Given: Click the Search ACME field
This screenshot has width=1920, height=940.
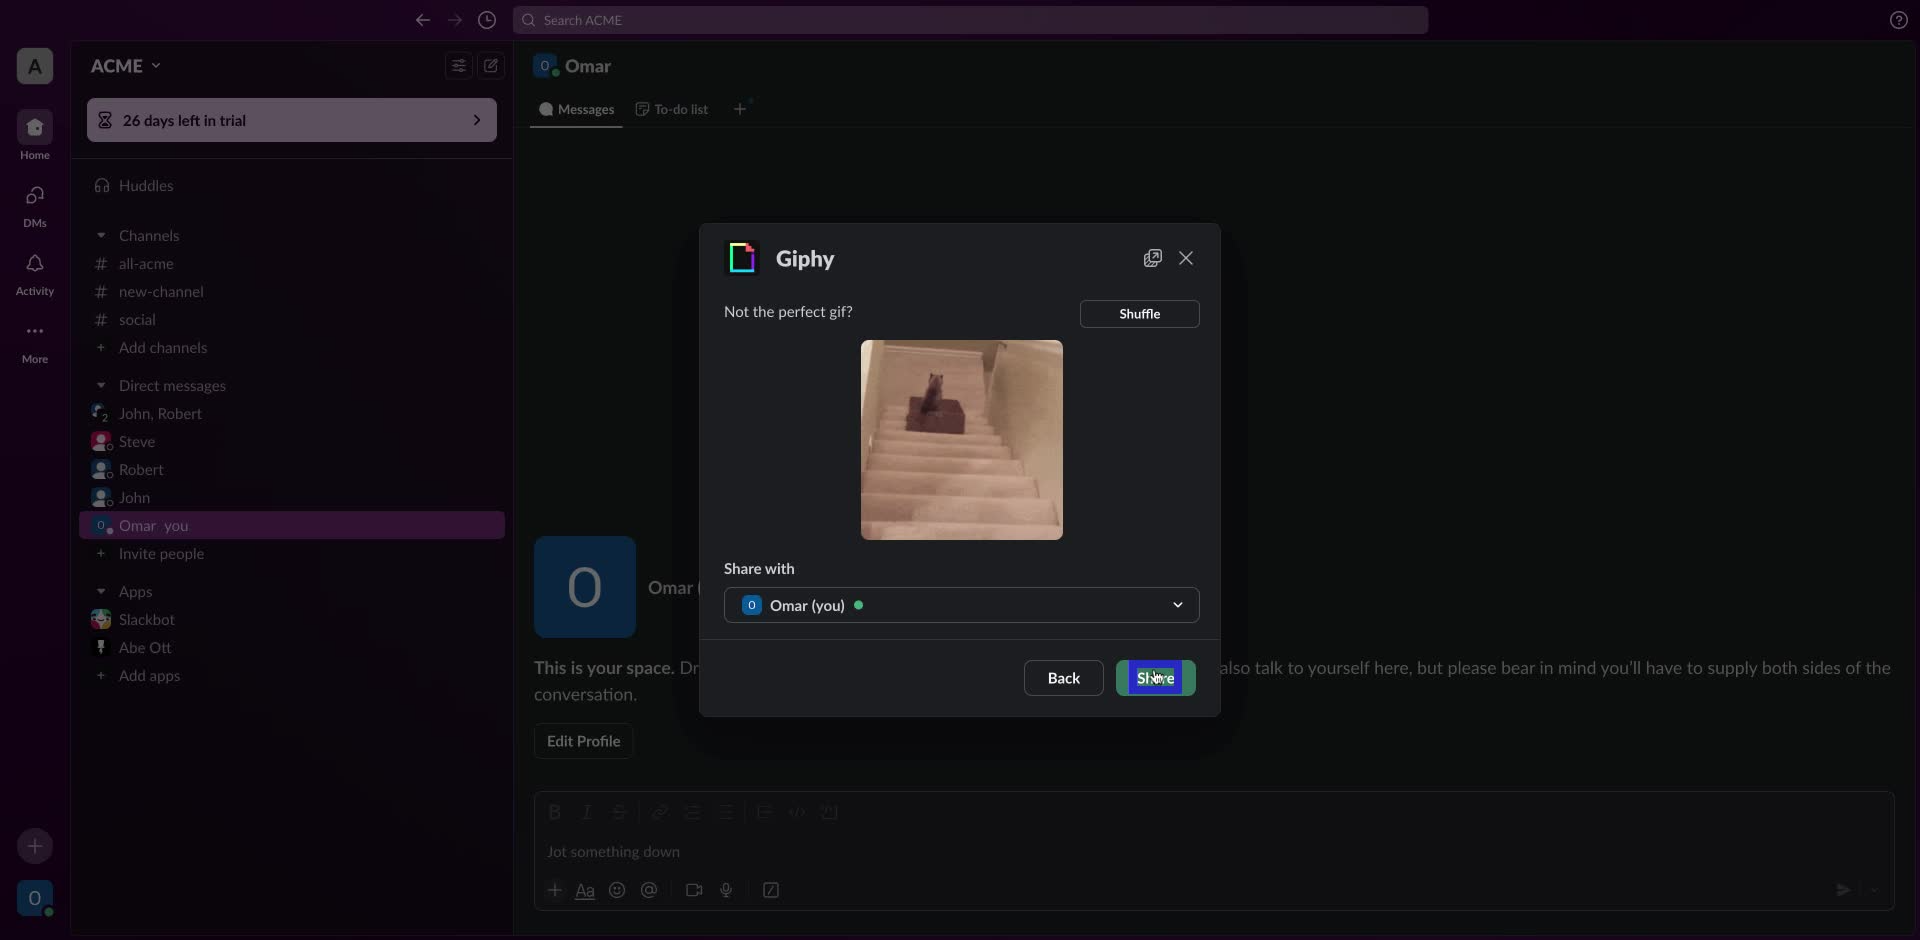Looking at the screenshot, I should (x=970, y=20).
